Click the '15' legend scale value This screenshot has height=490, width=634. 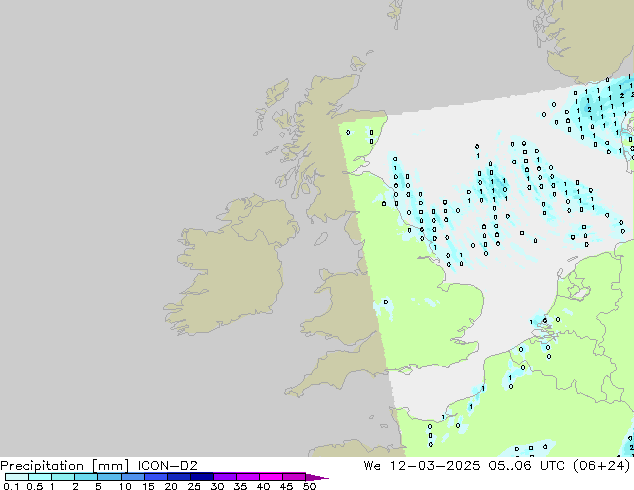tap(148, 486)
